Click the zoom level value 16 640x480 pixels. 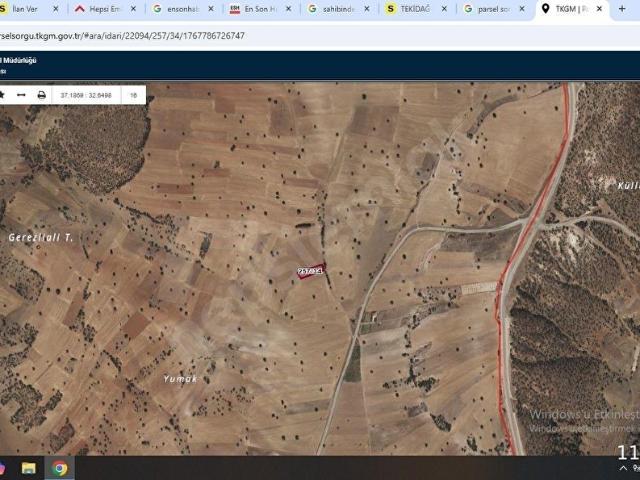coord(133,95)
